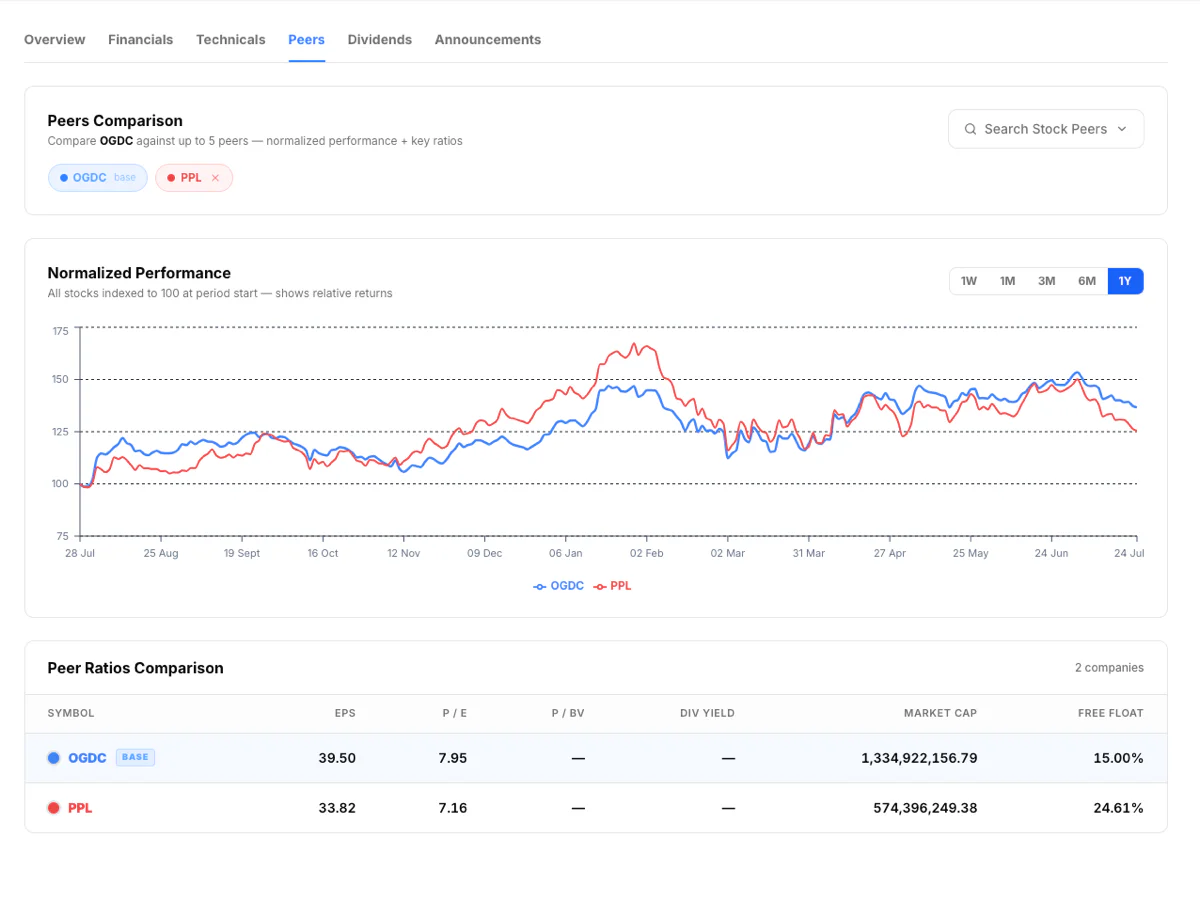The height and width of the screenshot is (901, 1200).
Task: Click OGDC EPS value 39.50
Action: click(337, 758)
